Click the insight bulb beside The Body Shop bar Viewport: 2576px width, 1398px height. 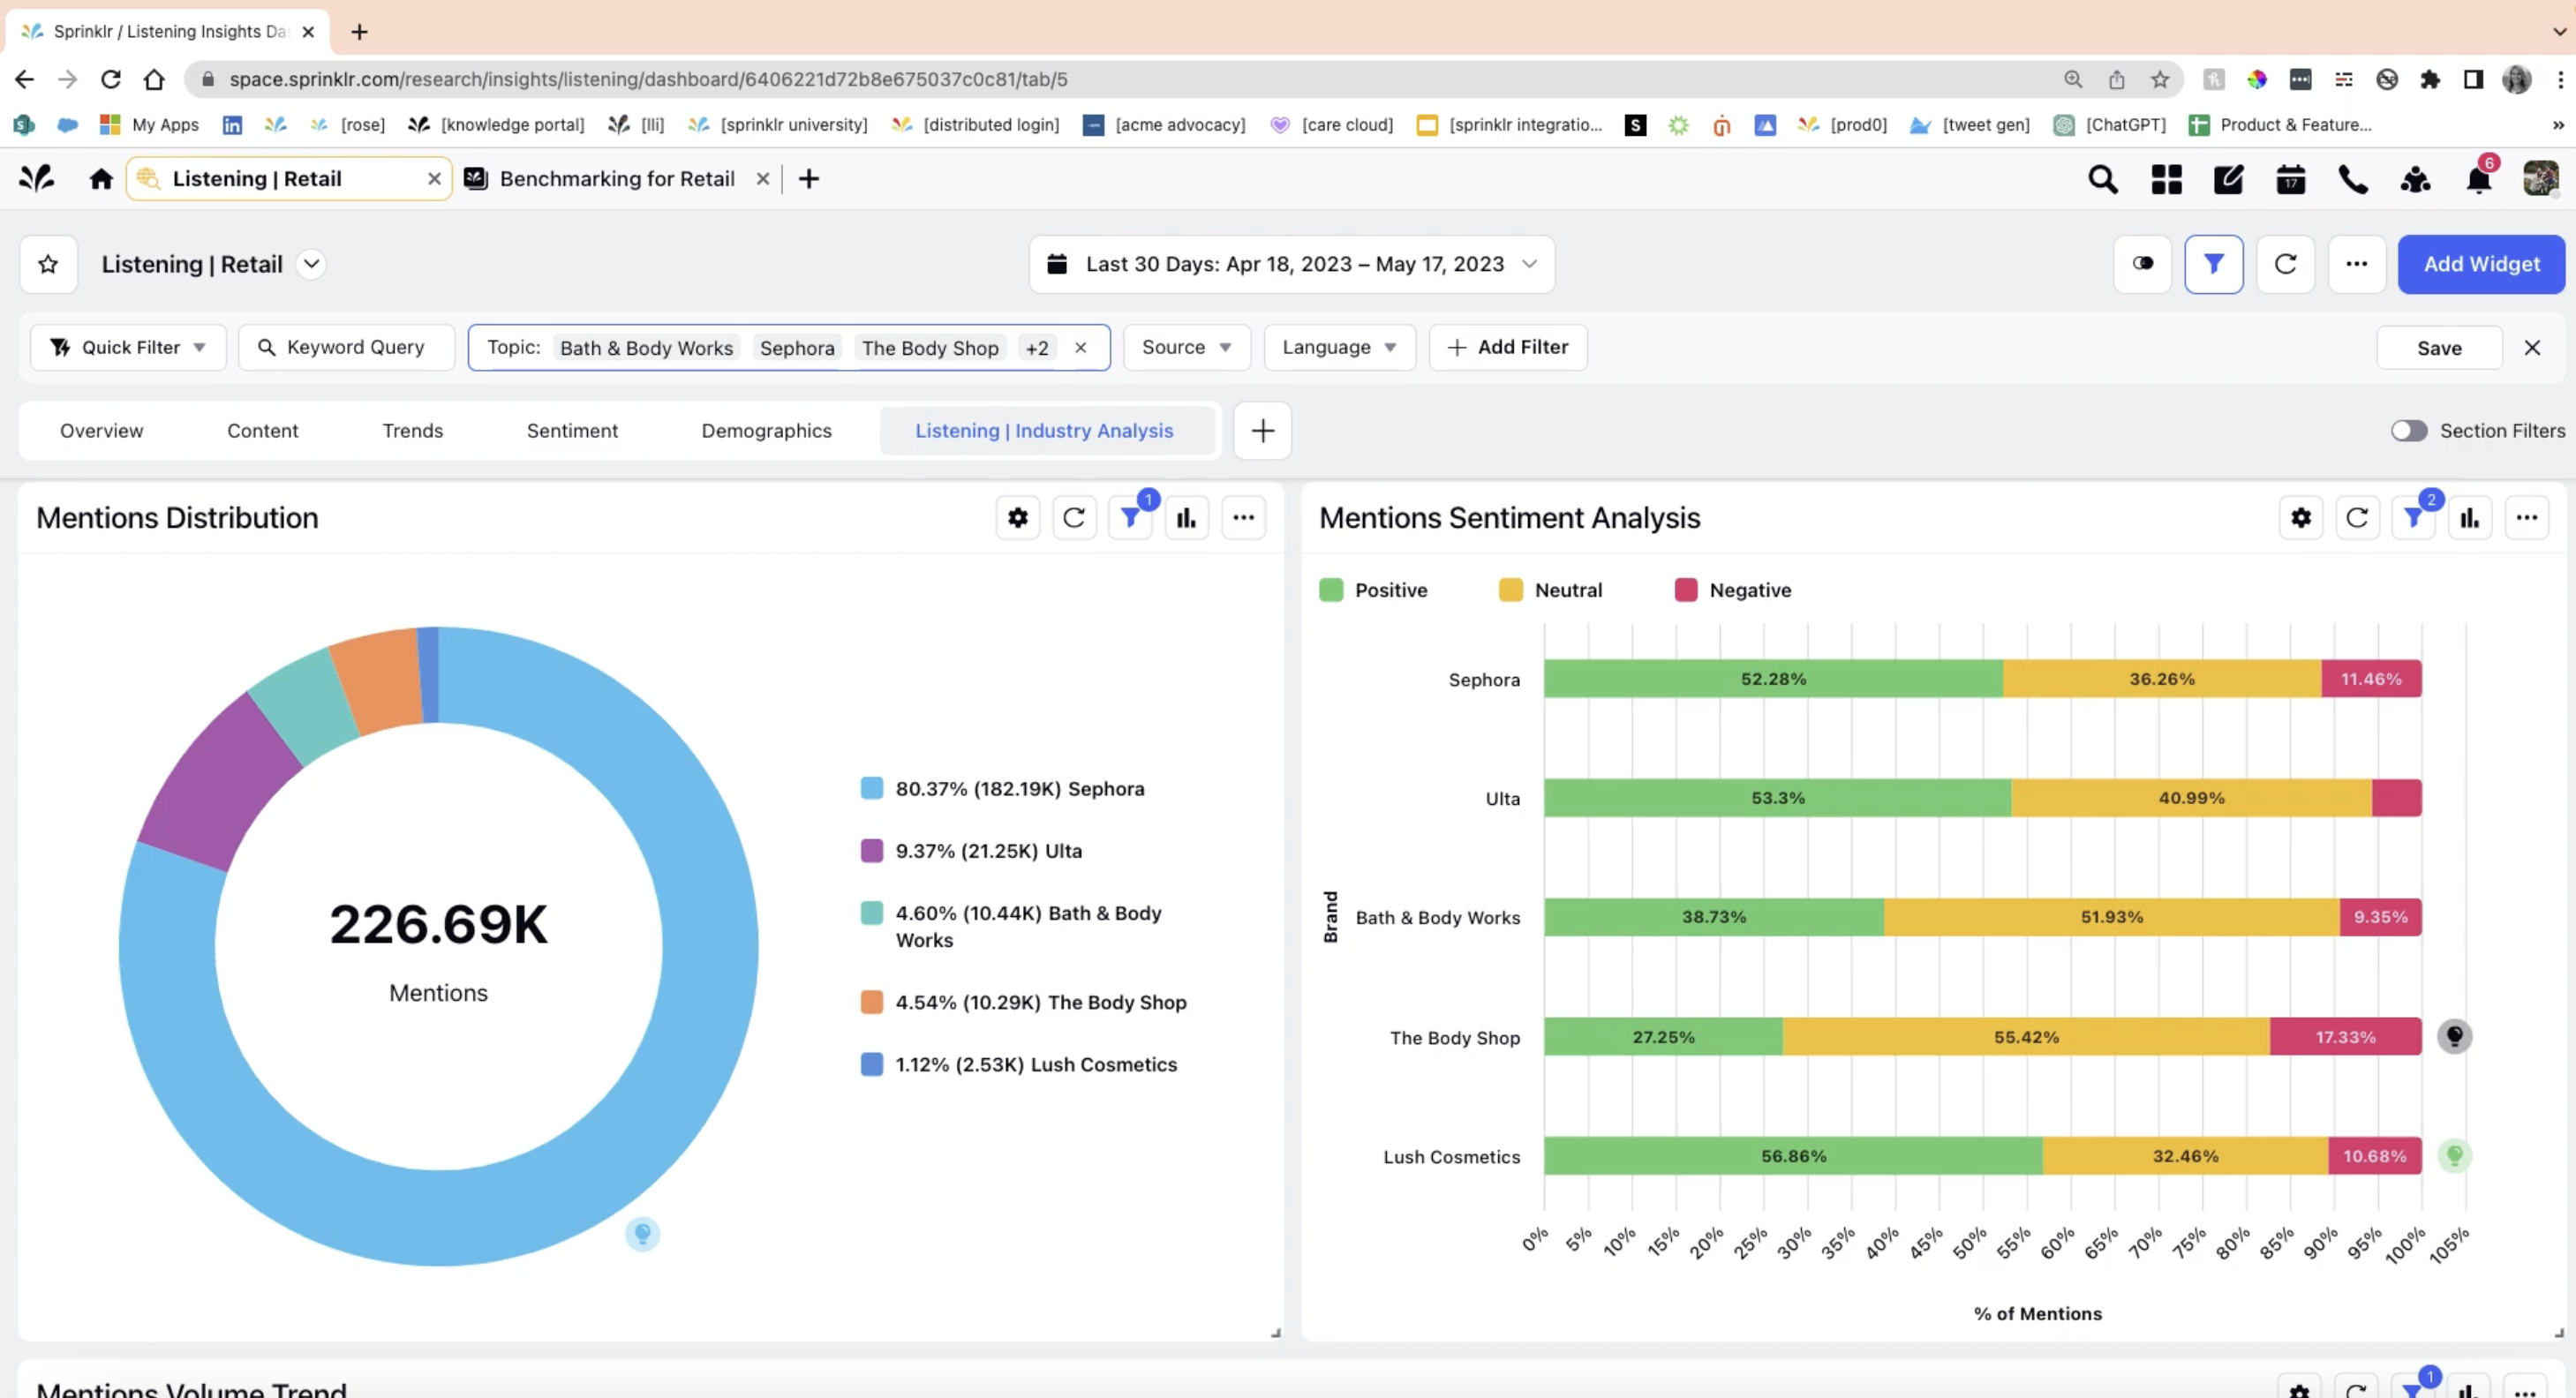pos(2454,1036)
